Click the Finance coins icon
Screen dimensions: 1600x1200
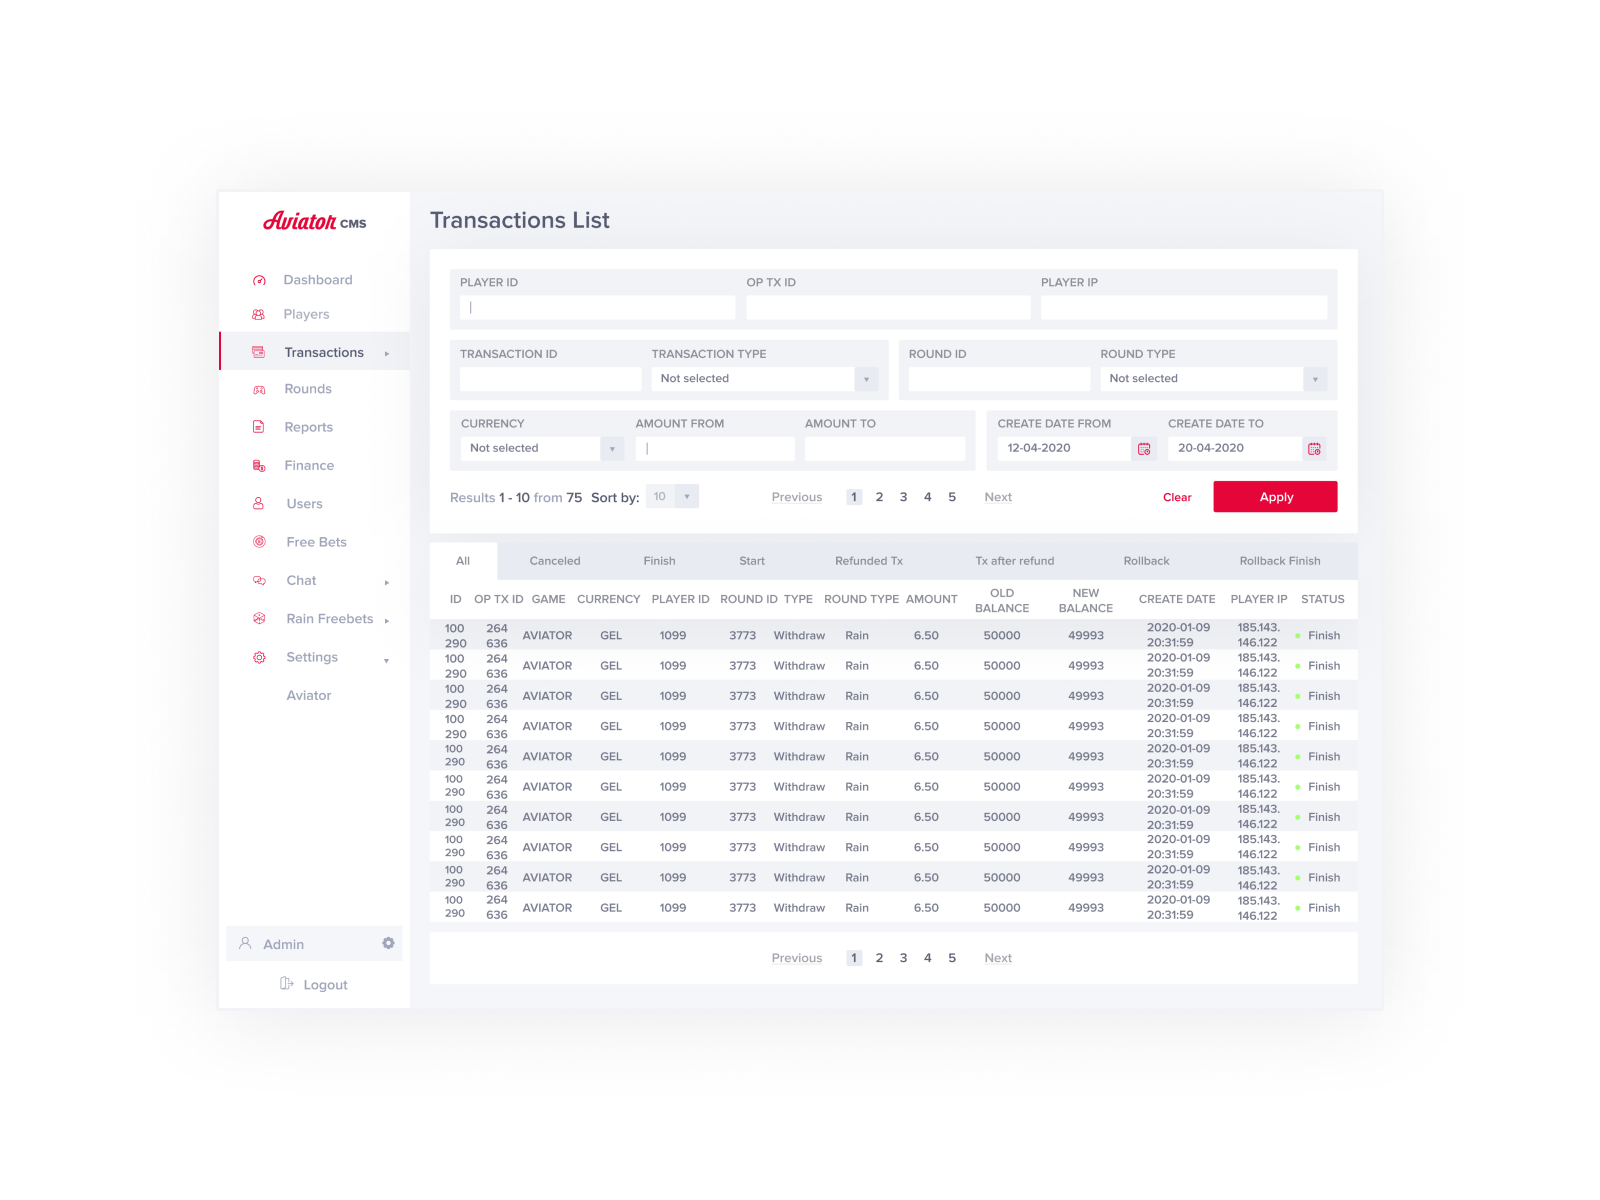[x=259, y=466]
